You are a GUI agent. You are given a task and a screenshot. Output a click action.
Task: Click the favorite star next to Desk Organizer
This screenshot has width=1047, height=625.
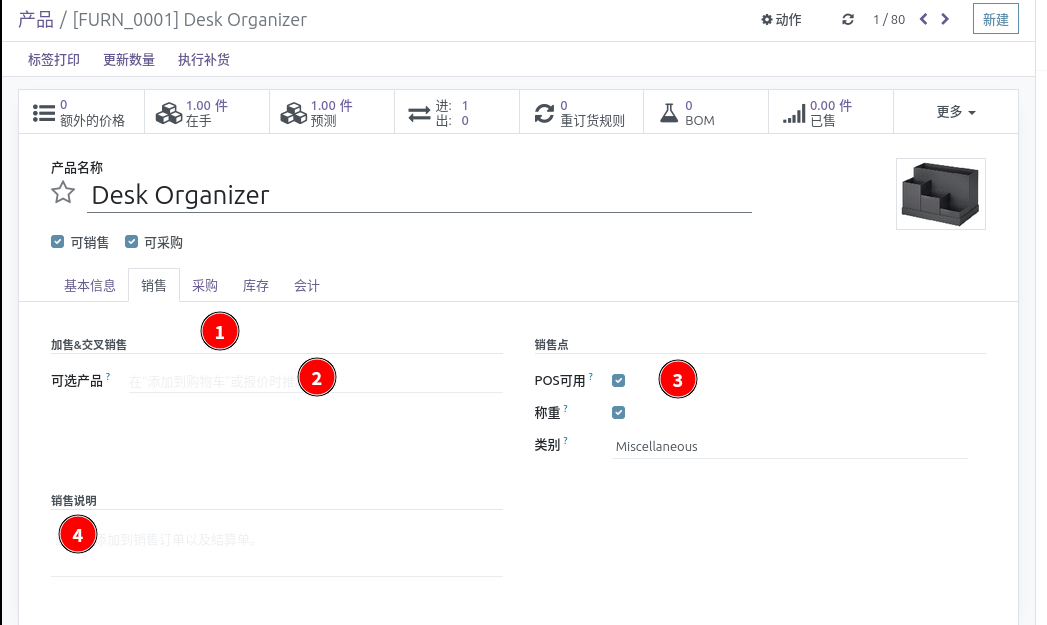pyautogui.click(x=63, y=192)
